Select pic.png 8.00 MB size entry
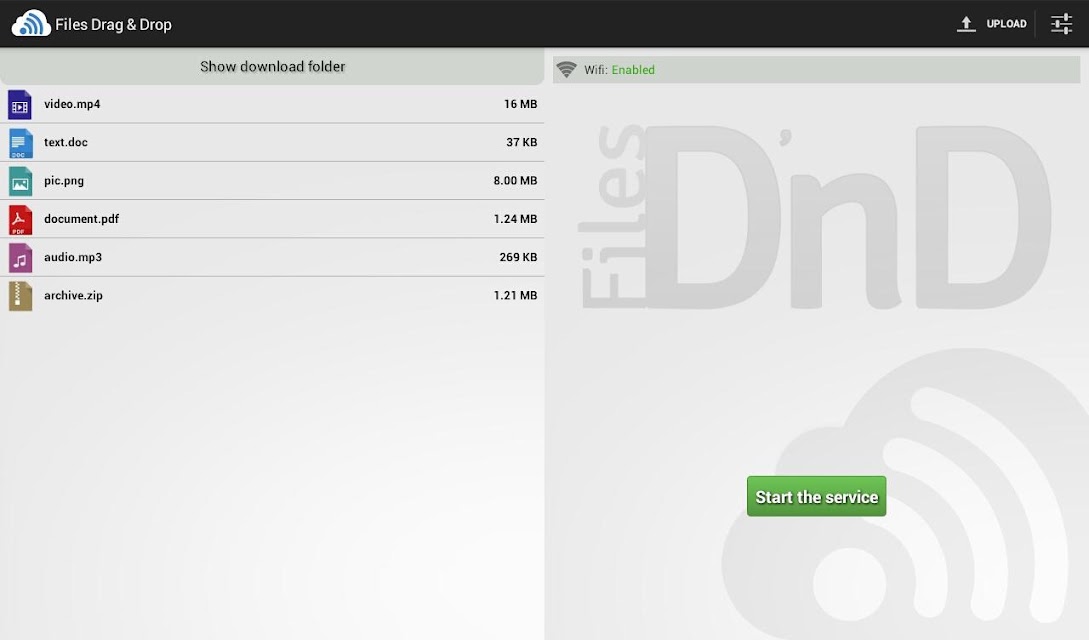This screenshot has height=640, width=1089. coord(515,180)
